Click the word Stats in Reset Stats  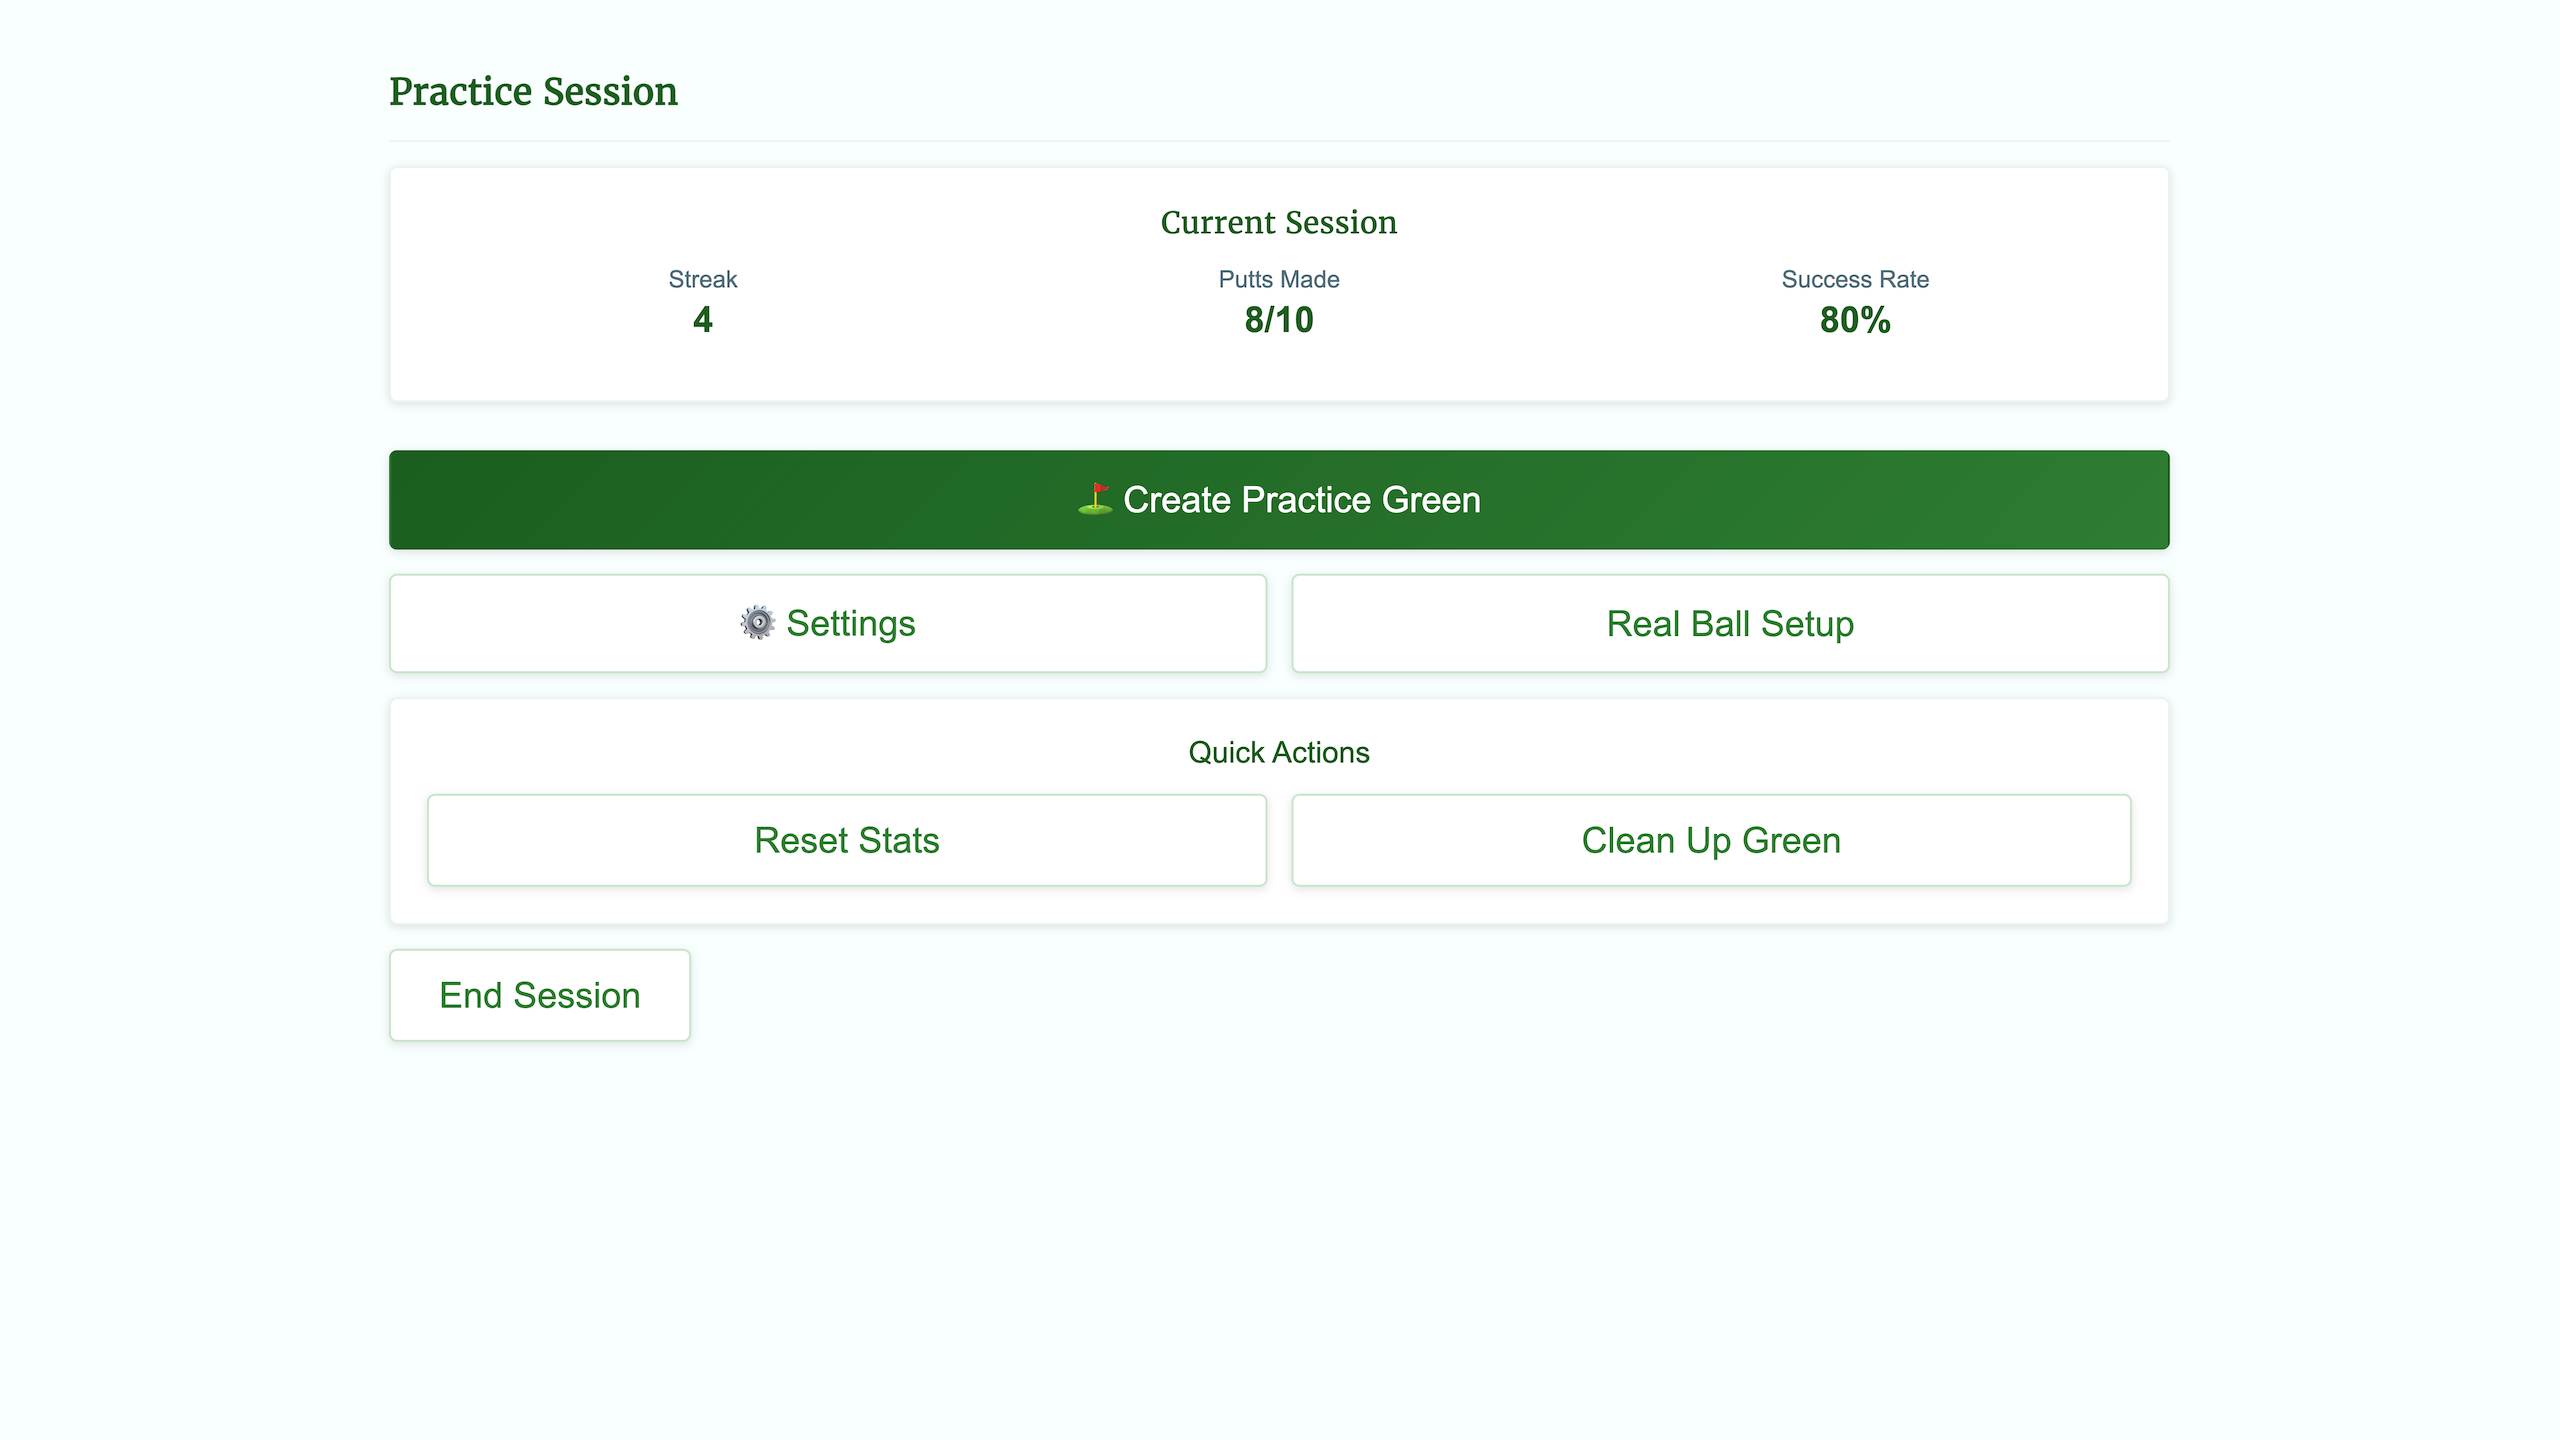point(898,840)
